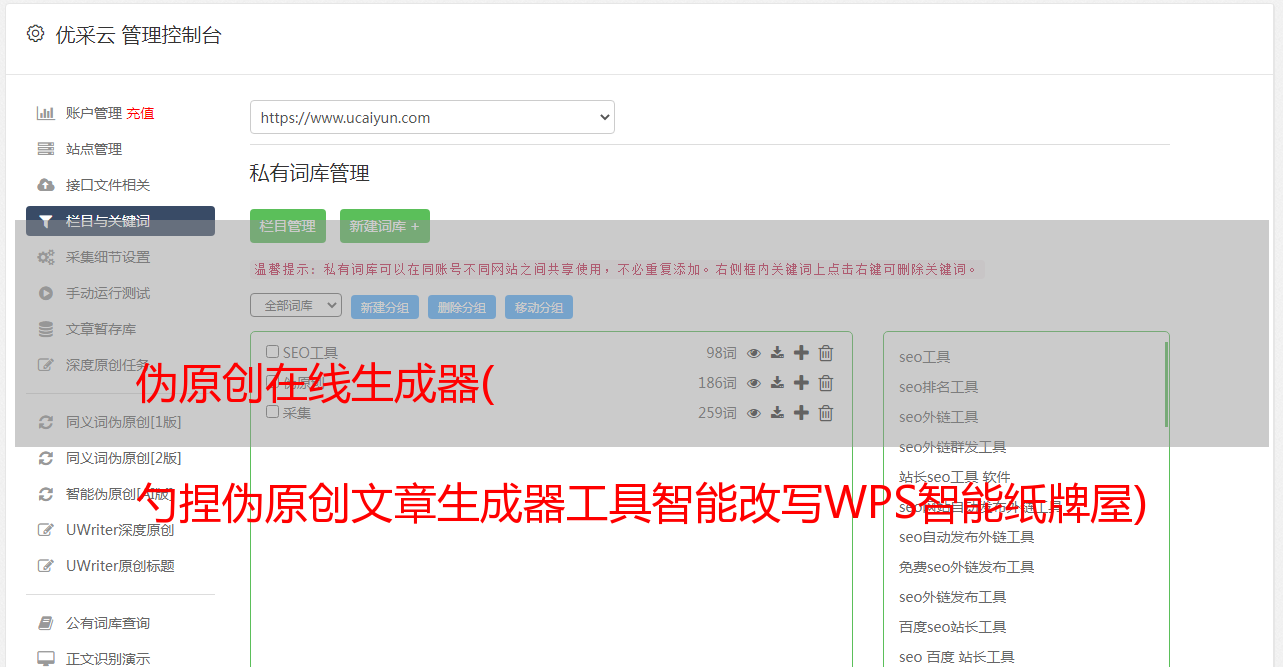This screenshot has width=1283, height=667.
Task: Select keyword seo外链发布工具
Action: (953, 597)
